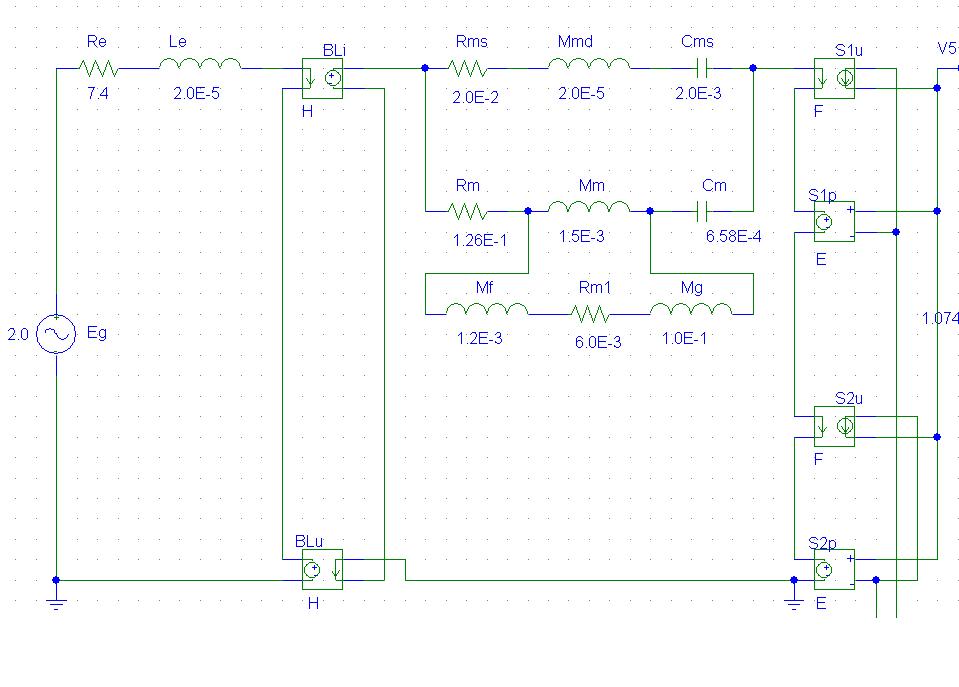Select the Mmd inductor symbol
The width and height of the screenshot is (959, 687).
pos(589,66)
